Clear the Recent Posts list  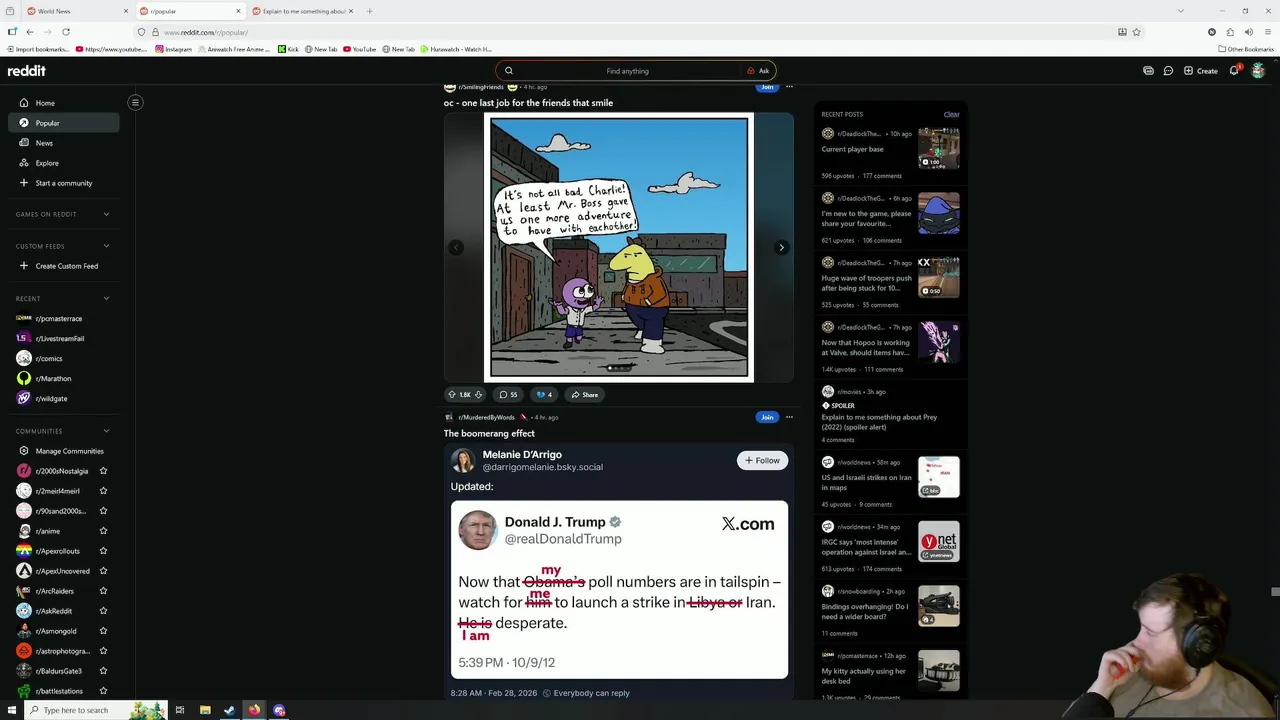pos(951,114)
